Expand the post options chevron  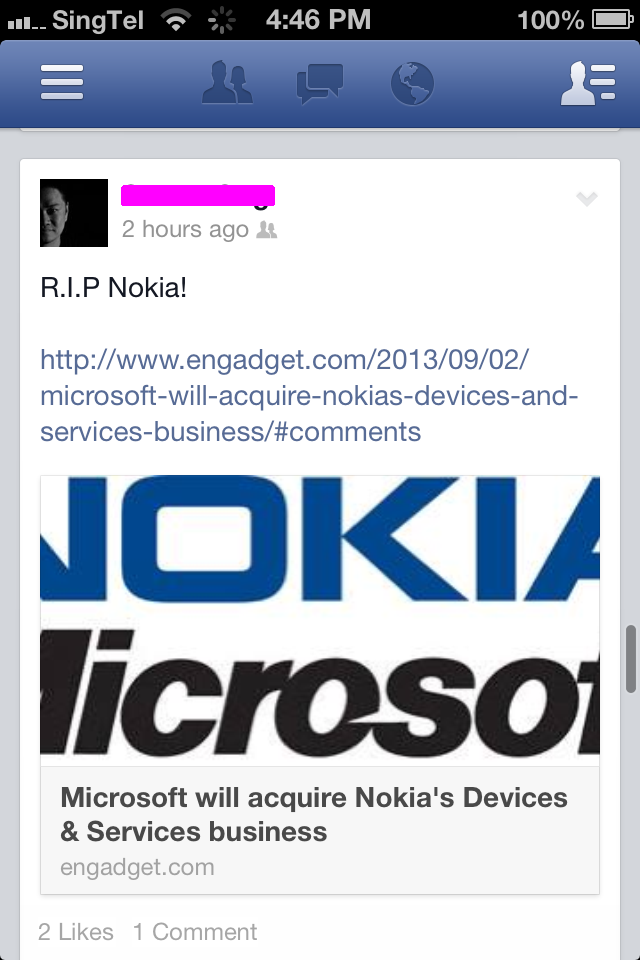[587, 198]
